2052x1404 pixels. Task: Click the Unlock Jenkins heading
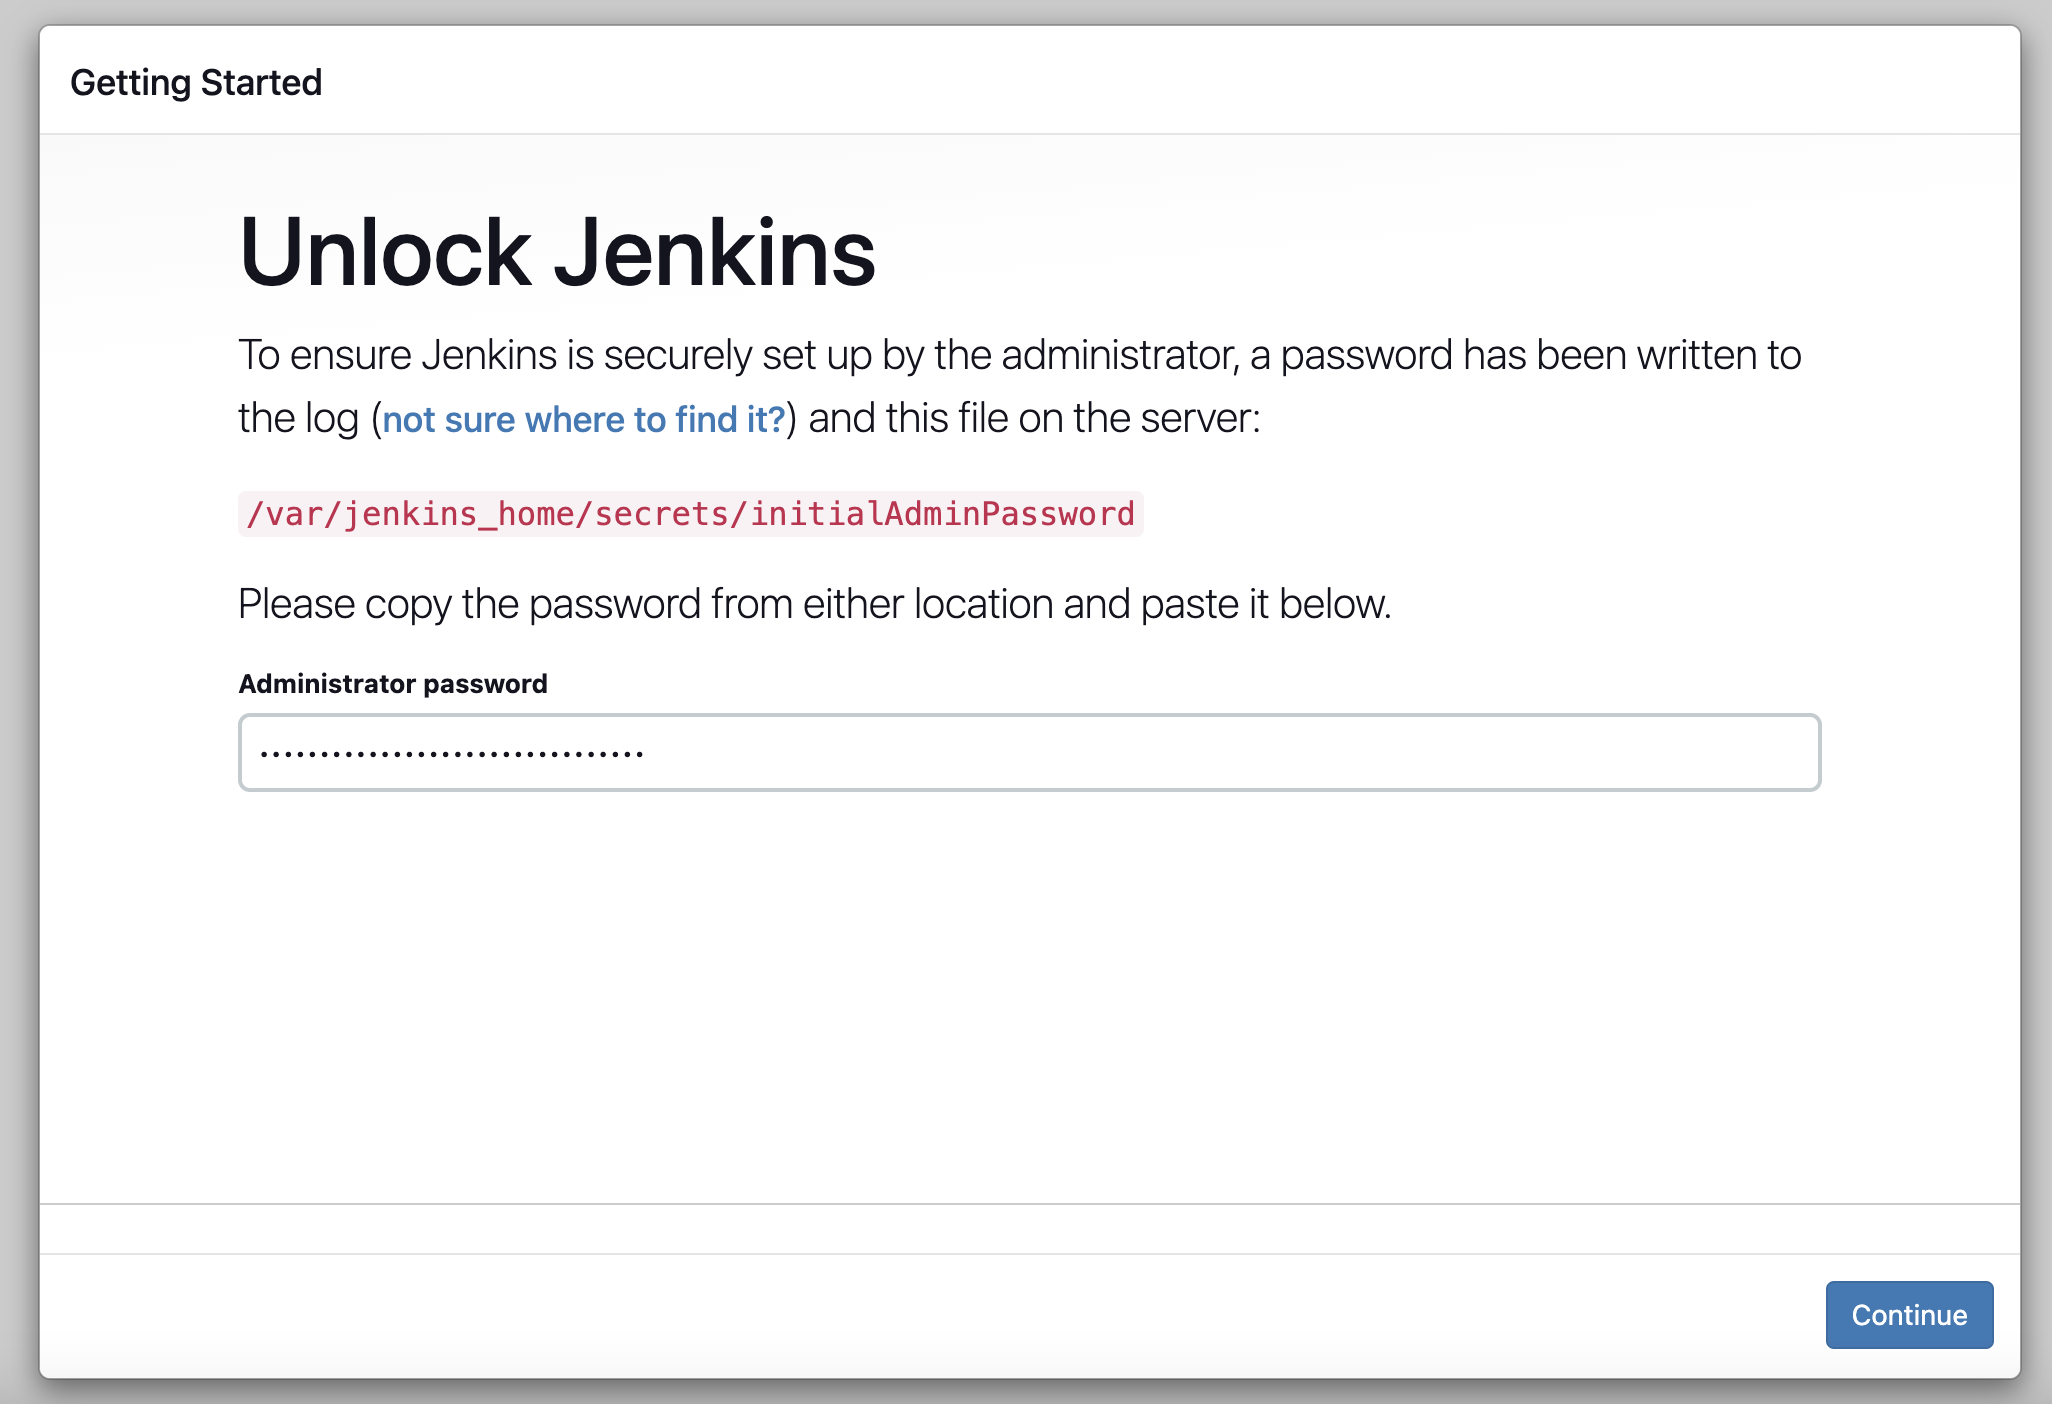[557, 253]
